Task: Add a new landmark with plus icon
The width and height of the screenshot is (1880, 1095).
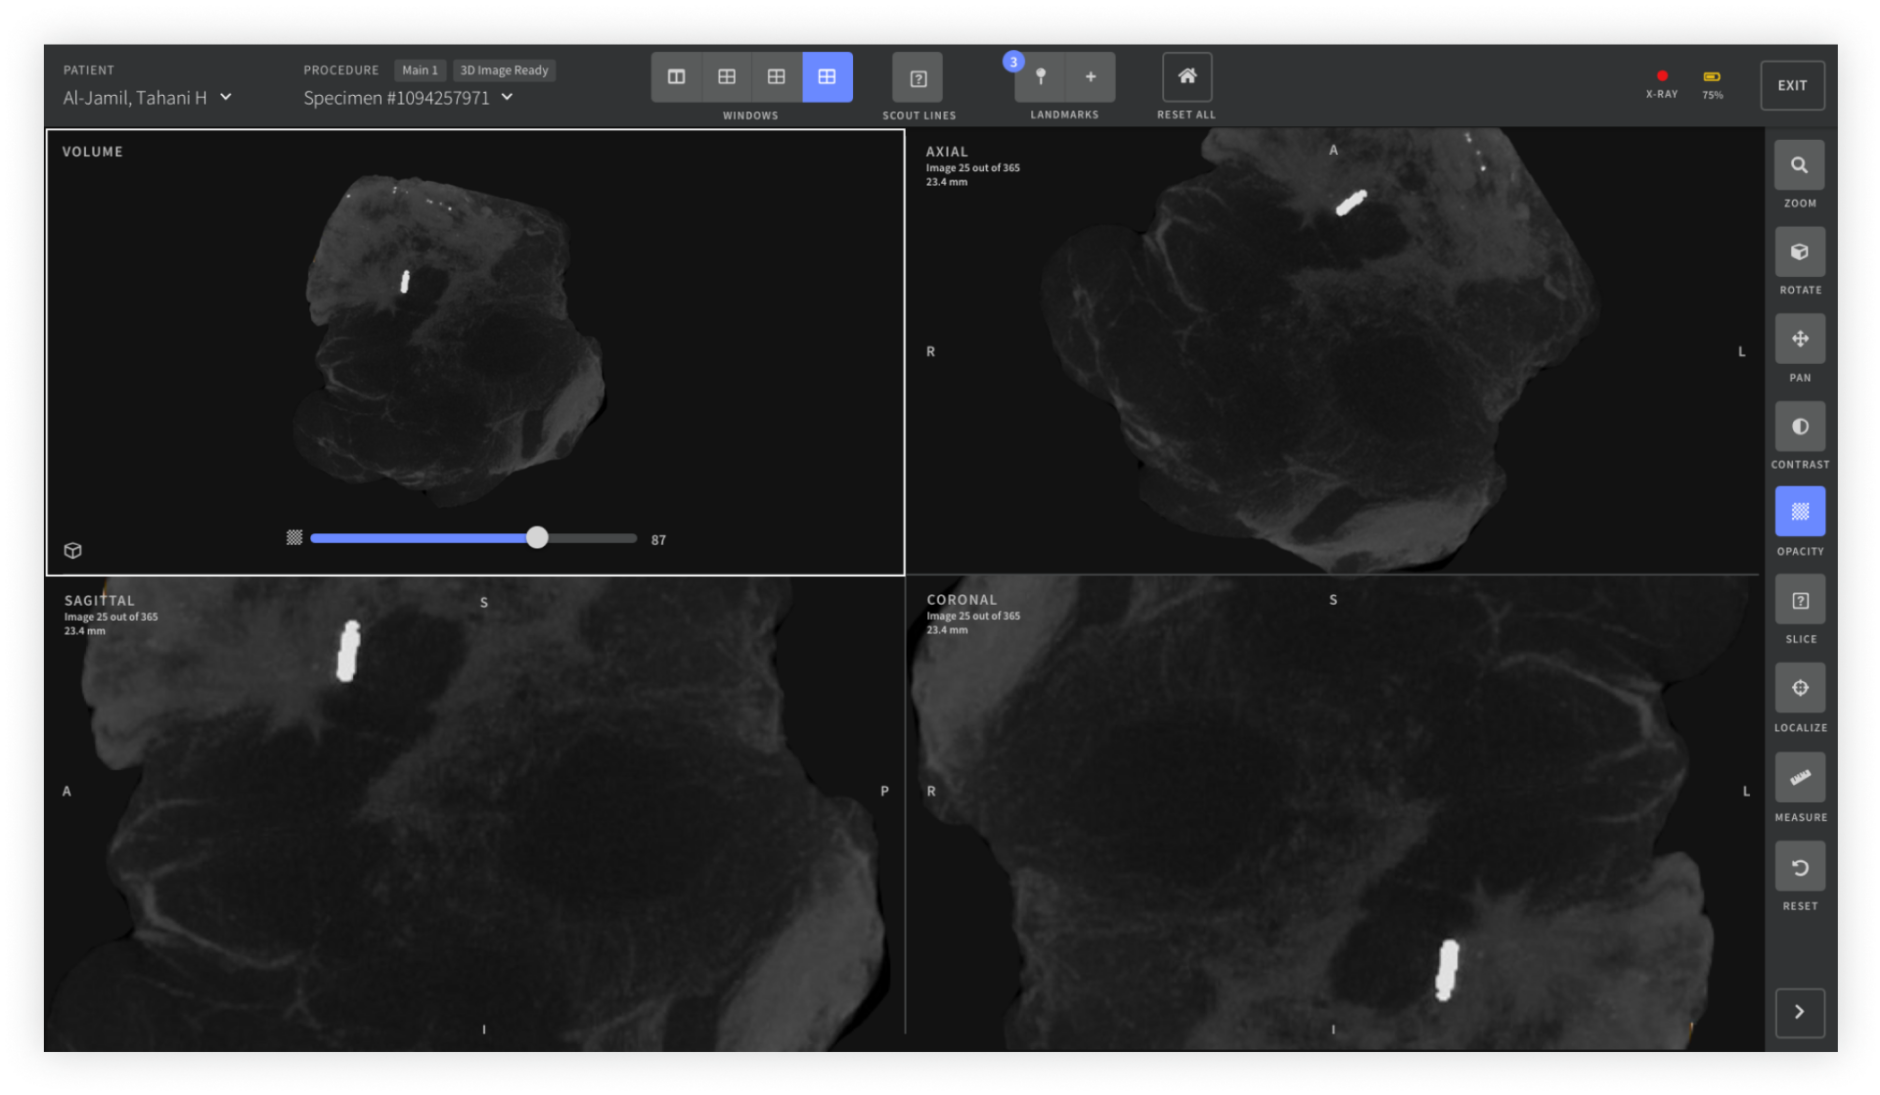Action: (1090, 77)
